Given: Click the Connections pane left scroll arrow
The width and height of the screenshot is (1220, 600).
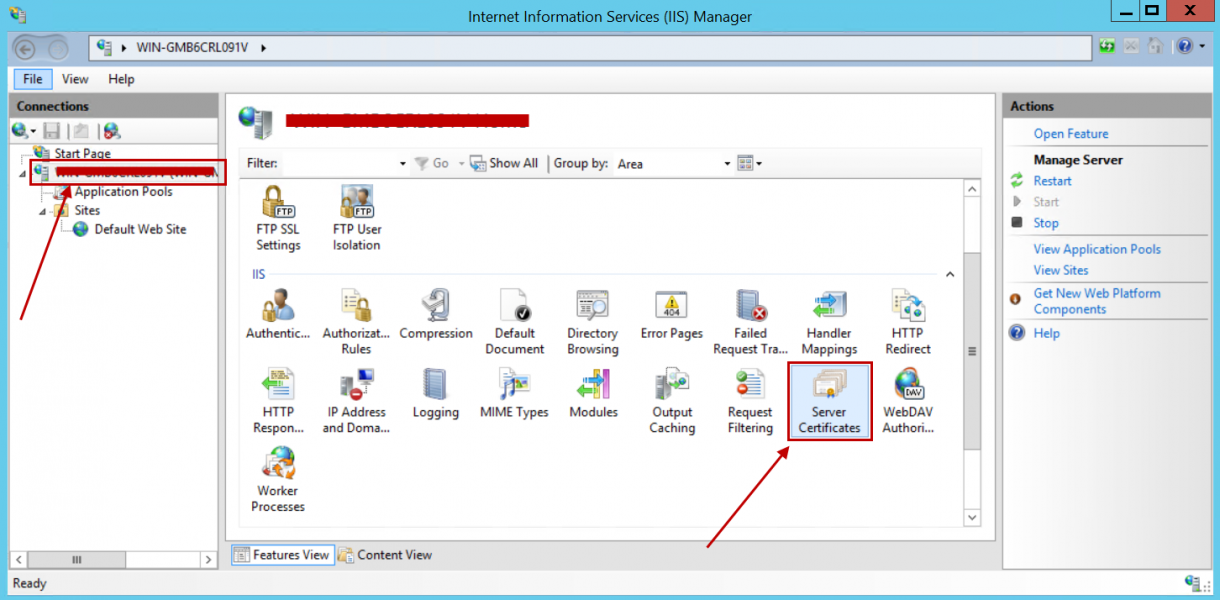Looking at the screenshot, I should [19, 560].
